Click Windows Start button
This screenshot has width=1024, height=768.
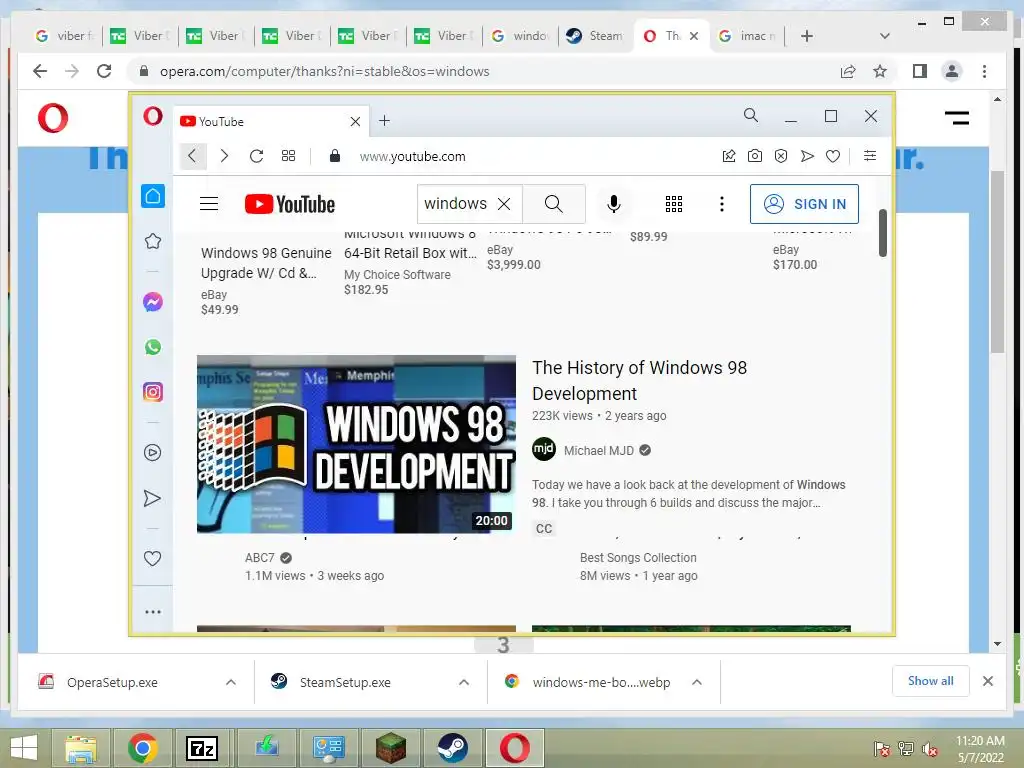[x=24, y=748]
